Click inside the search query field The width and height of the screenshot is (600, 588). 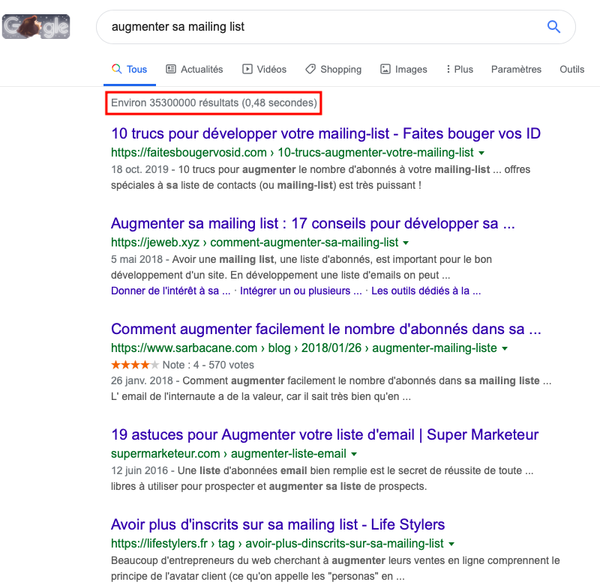tap(320, 27)
